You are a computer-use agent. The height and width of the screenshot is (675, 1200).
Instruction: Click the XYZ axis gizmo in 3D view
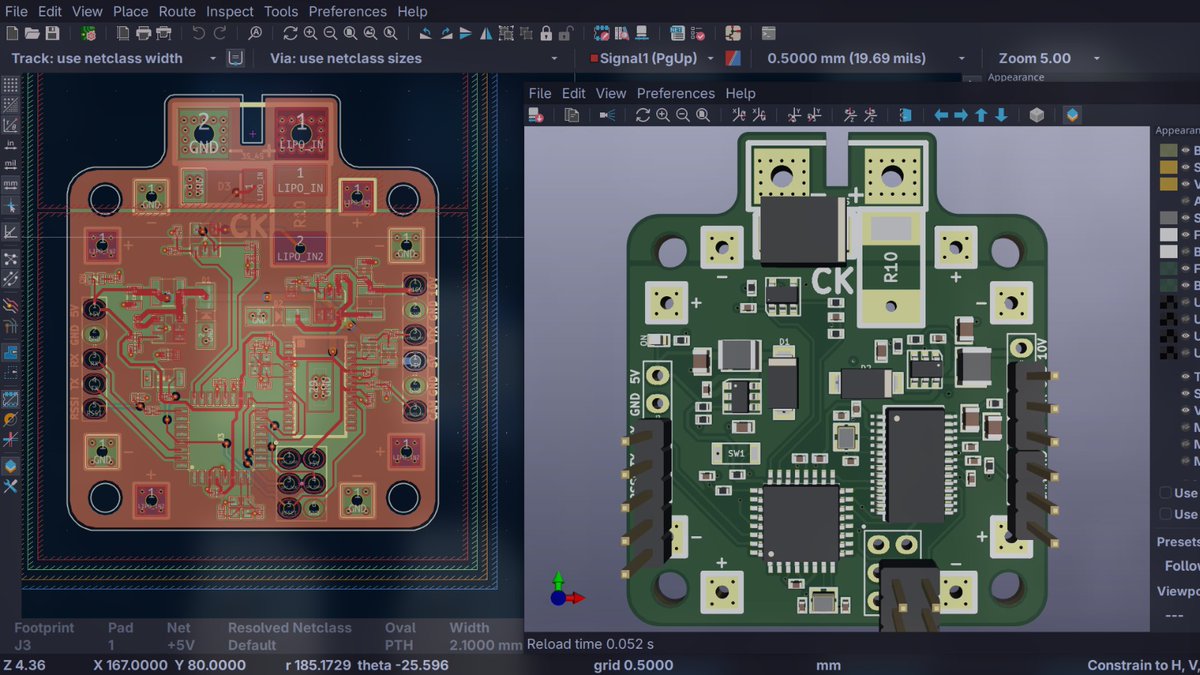[x=565, y=590]
